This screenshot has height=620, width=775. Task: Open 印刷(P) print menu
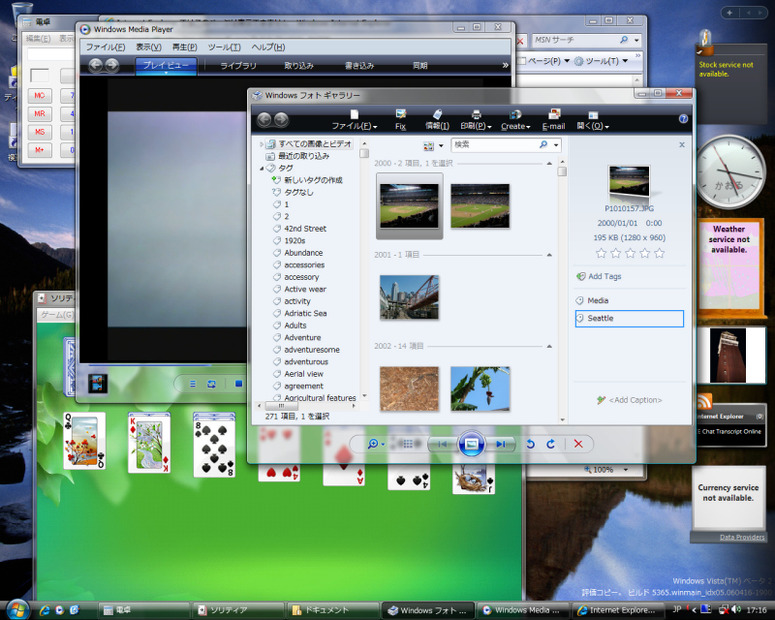pos(476,120)
